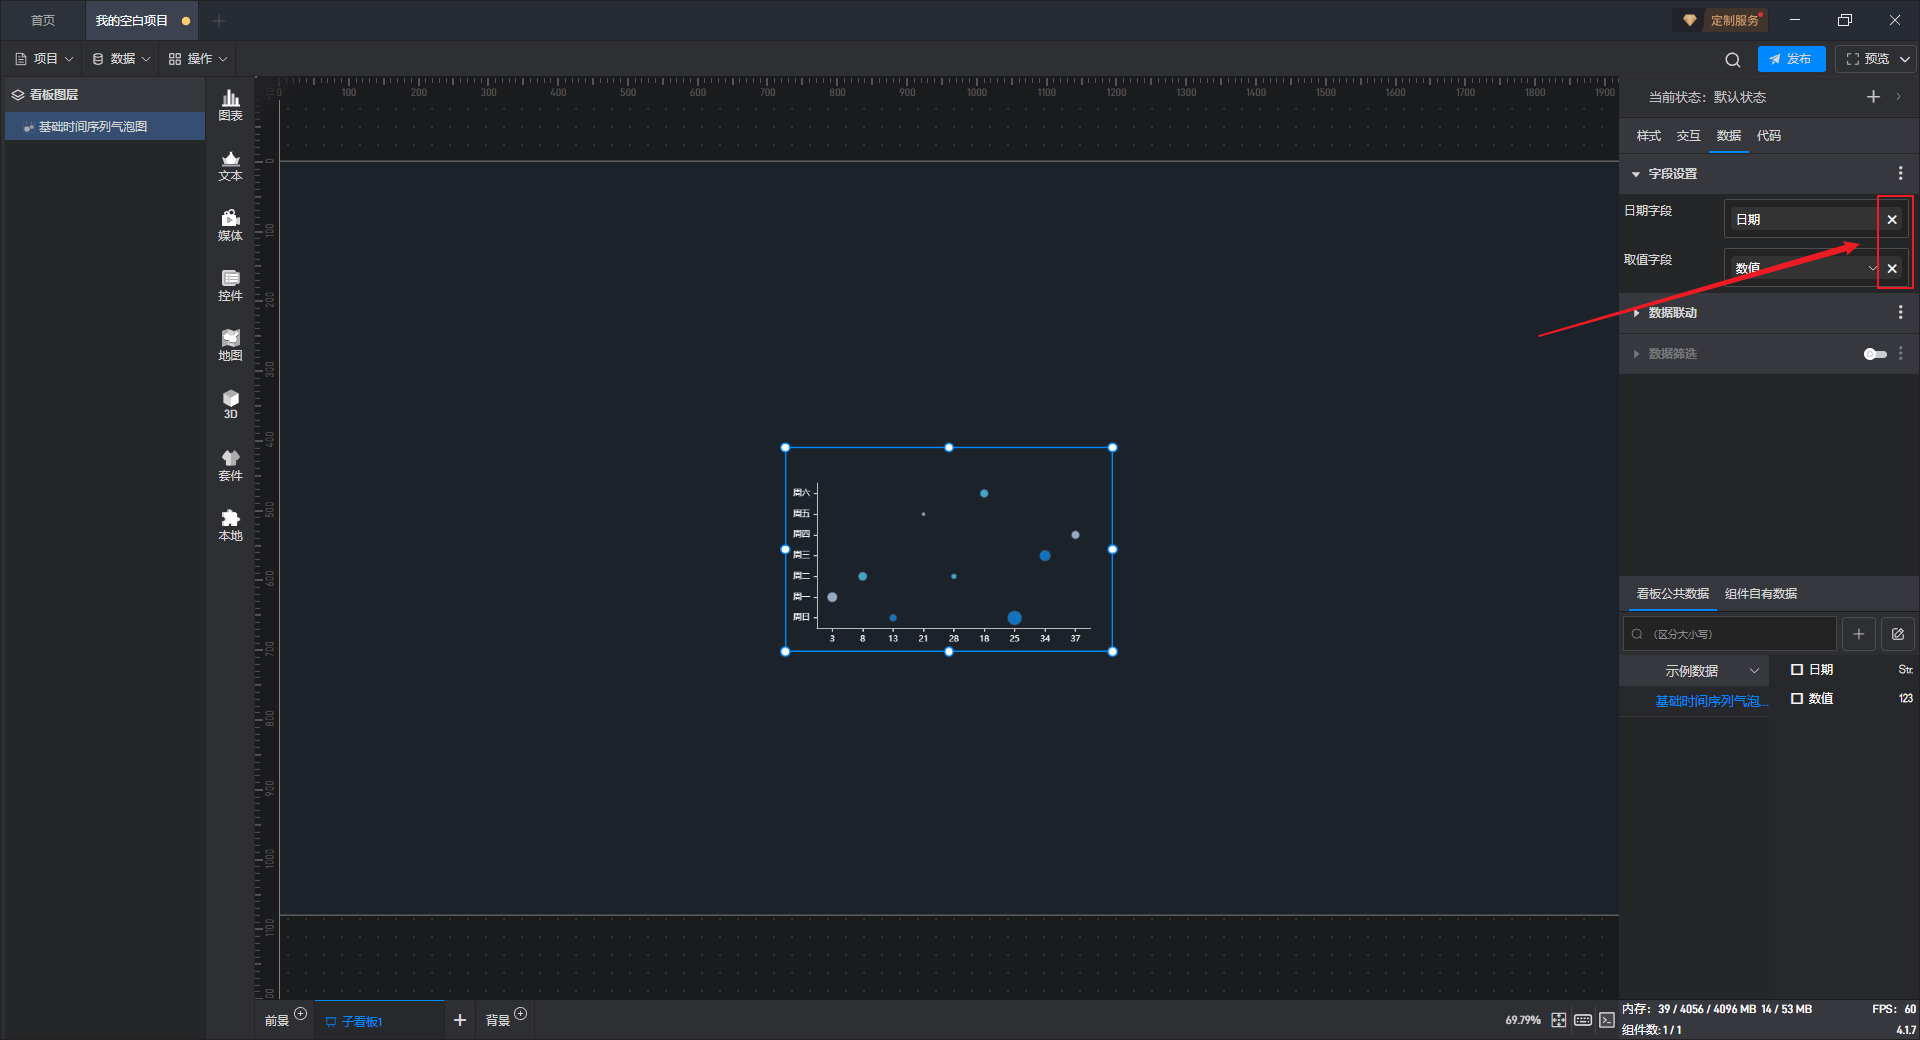
Task: Expand the 数据联动 section
Action: click(1636, 313)
